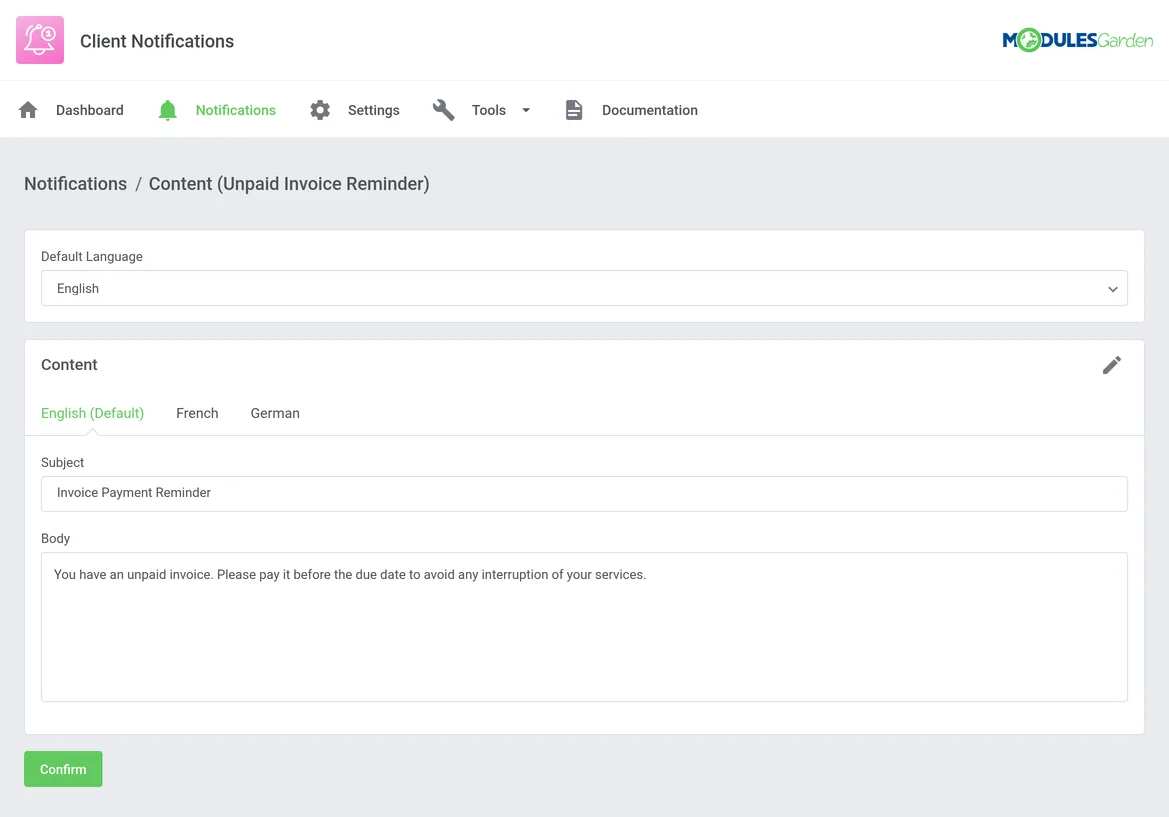Click the Subject input field
This screenshot has width=1169, height=817.
point(584,493)
